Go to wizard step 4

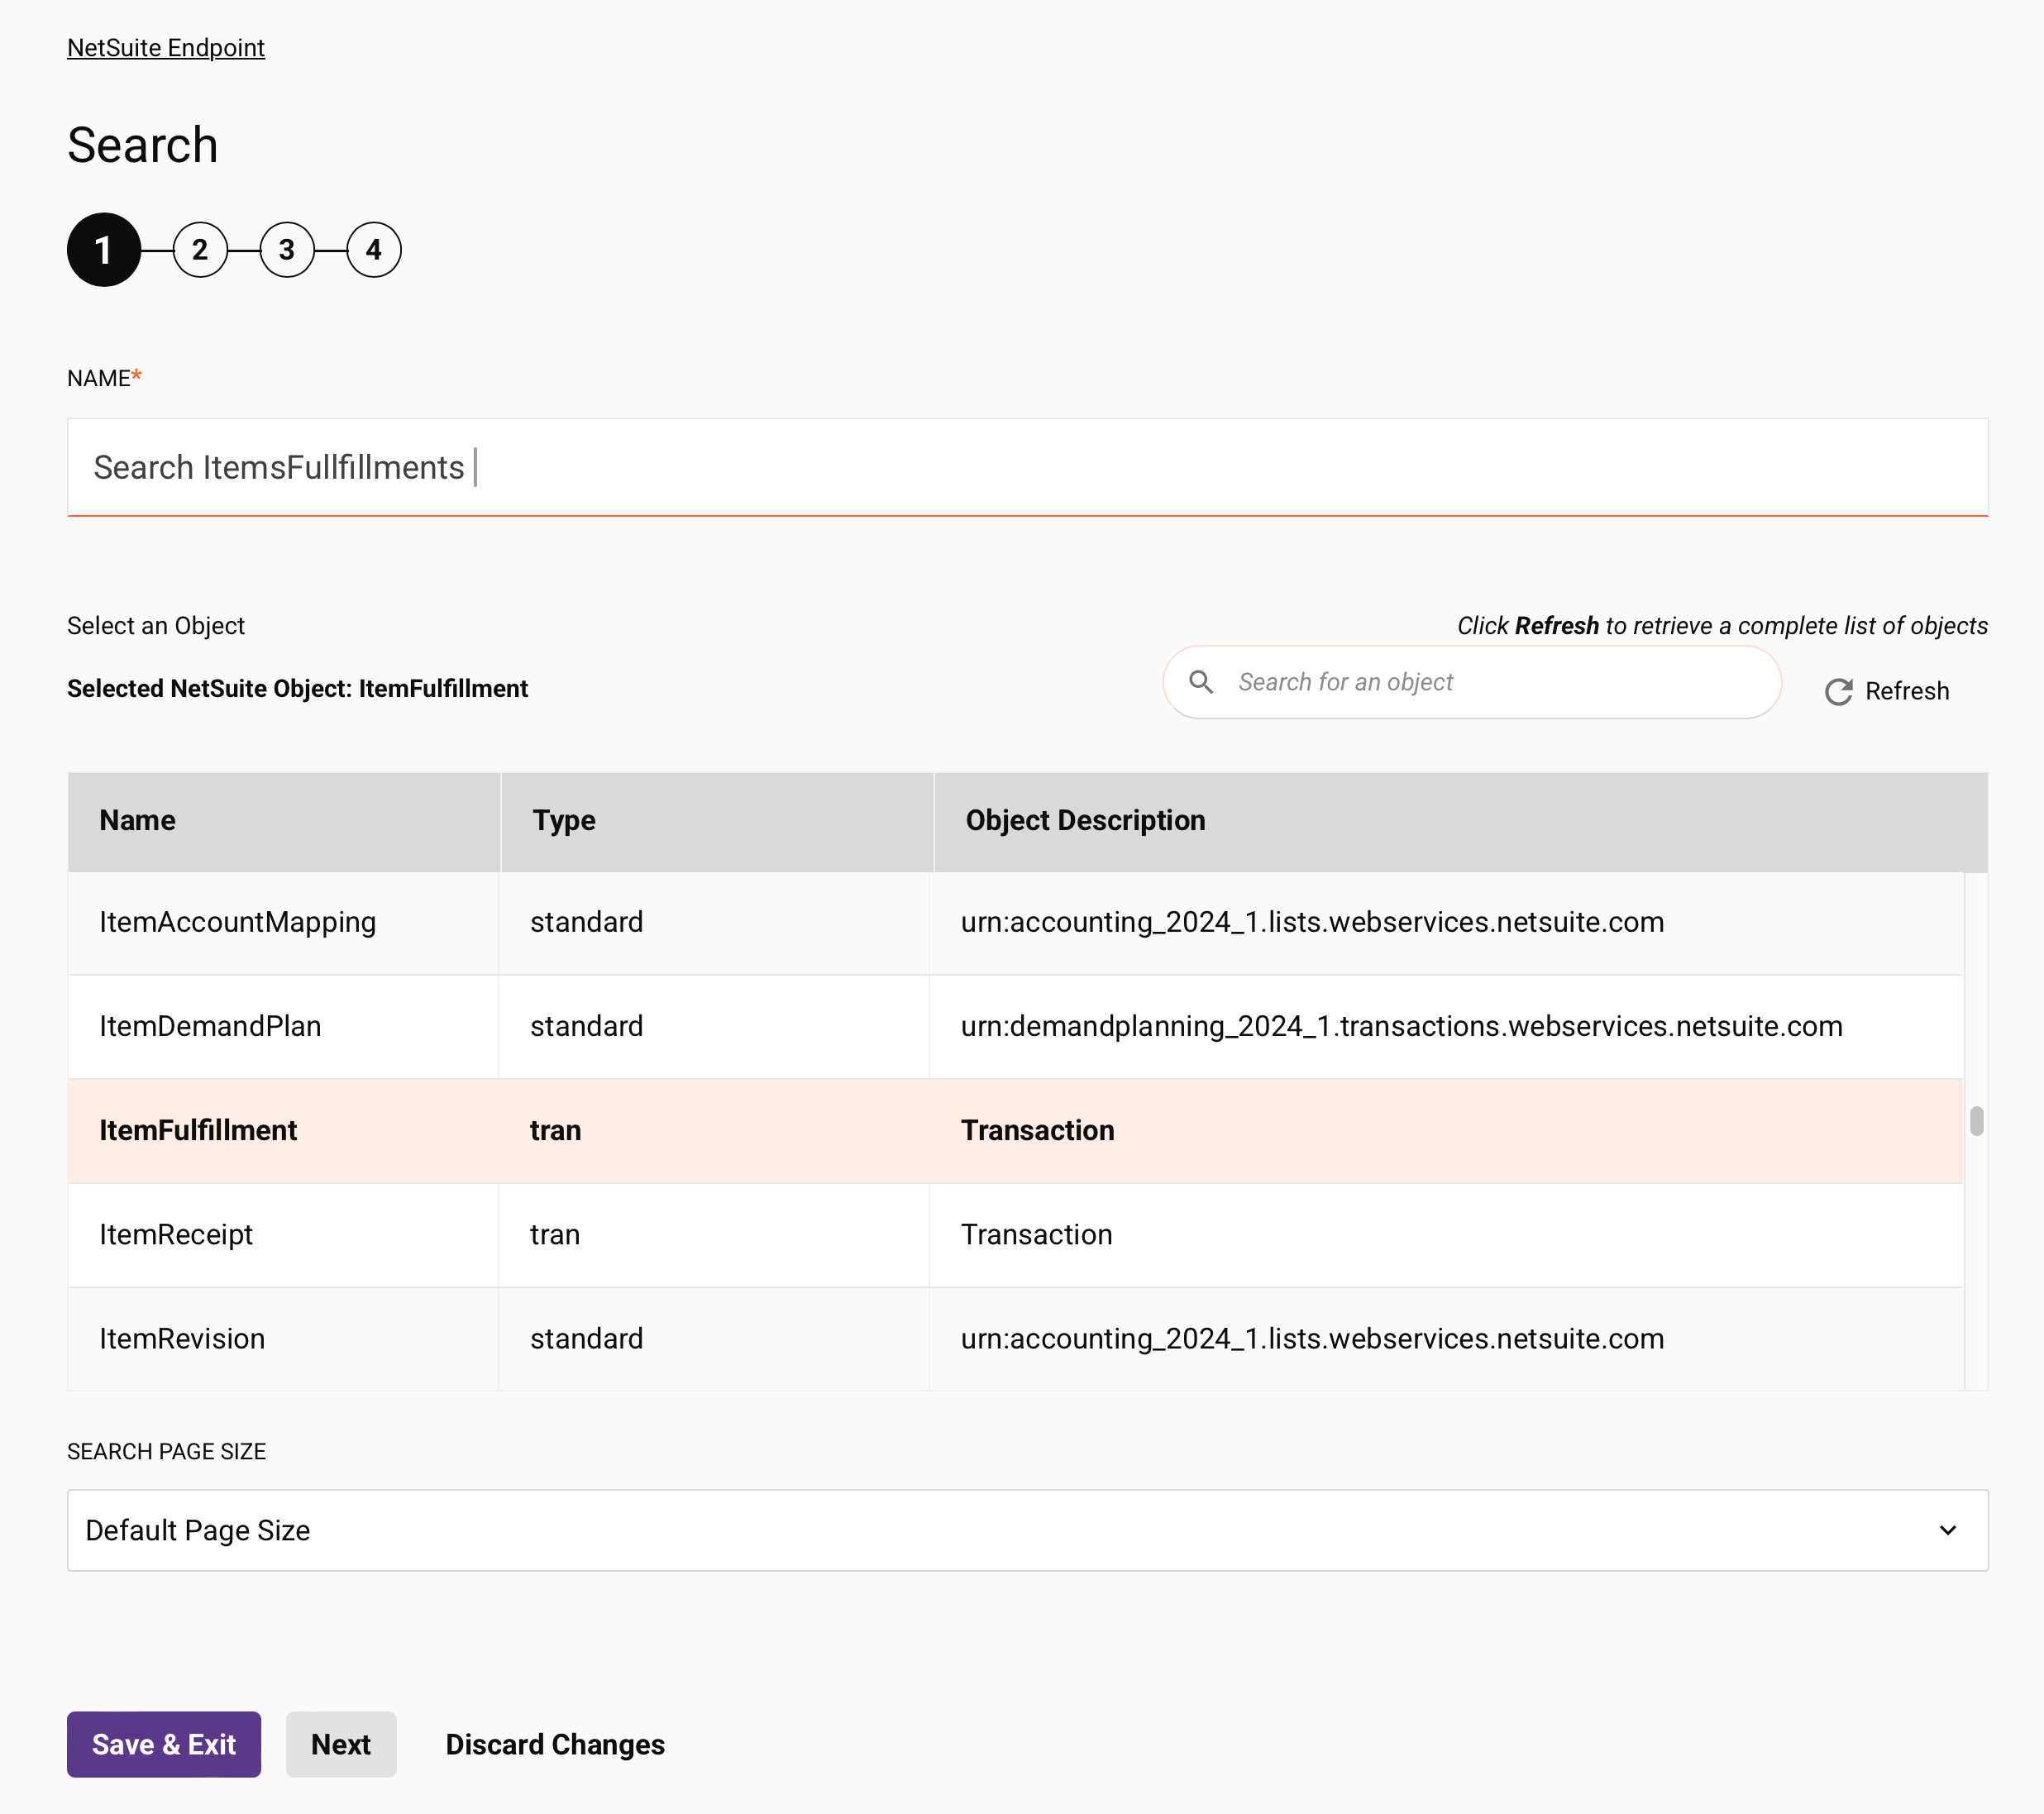pyautogui.click(x=374, y=250)
